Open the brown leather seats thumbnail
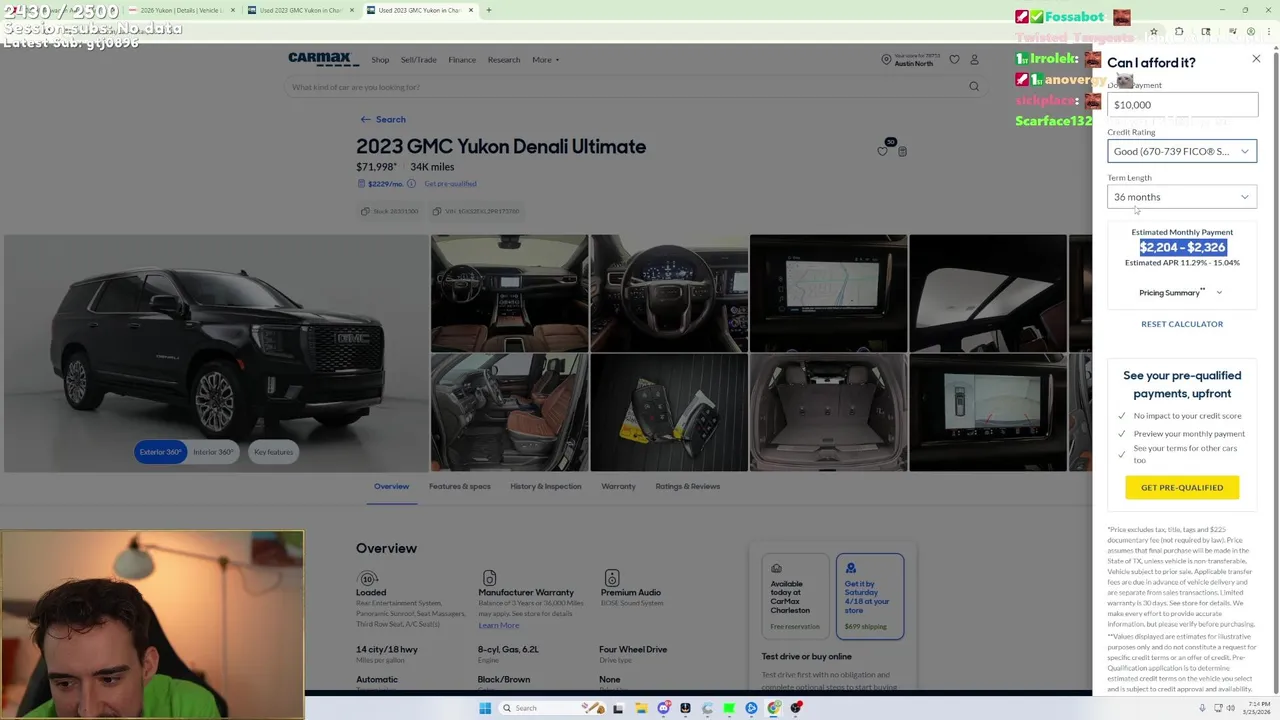Image resolution: width=1280 pixels, height=720 pixels. coord(509,412)
